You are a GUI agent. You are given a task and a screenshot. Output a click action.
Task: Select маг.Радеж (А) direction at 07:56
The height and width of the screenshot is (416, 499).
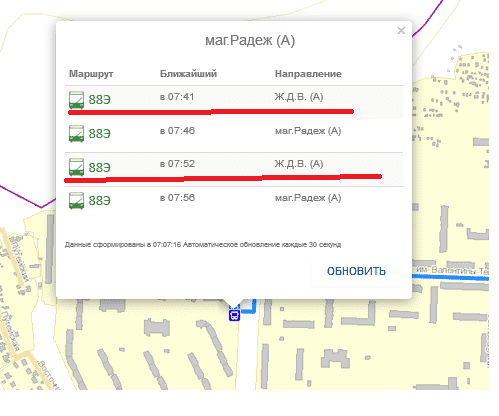(308, 198)
